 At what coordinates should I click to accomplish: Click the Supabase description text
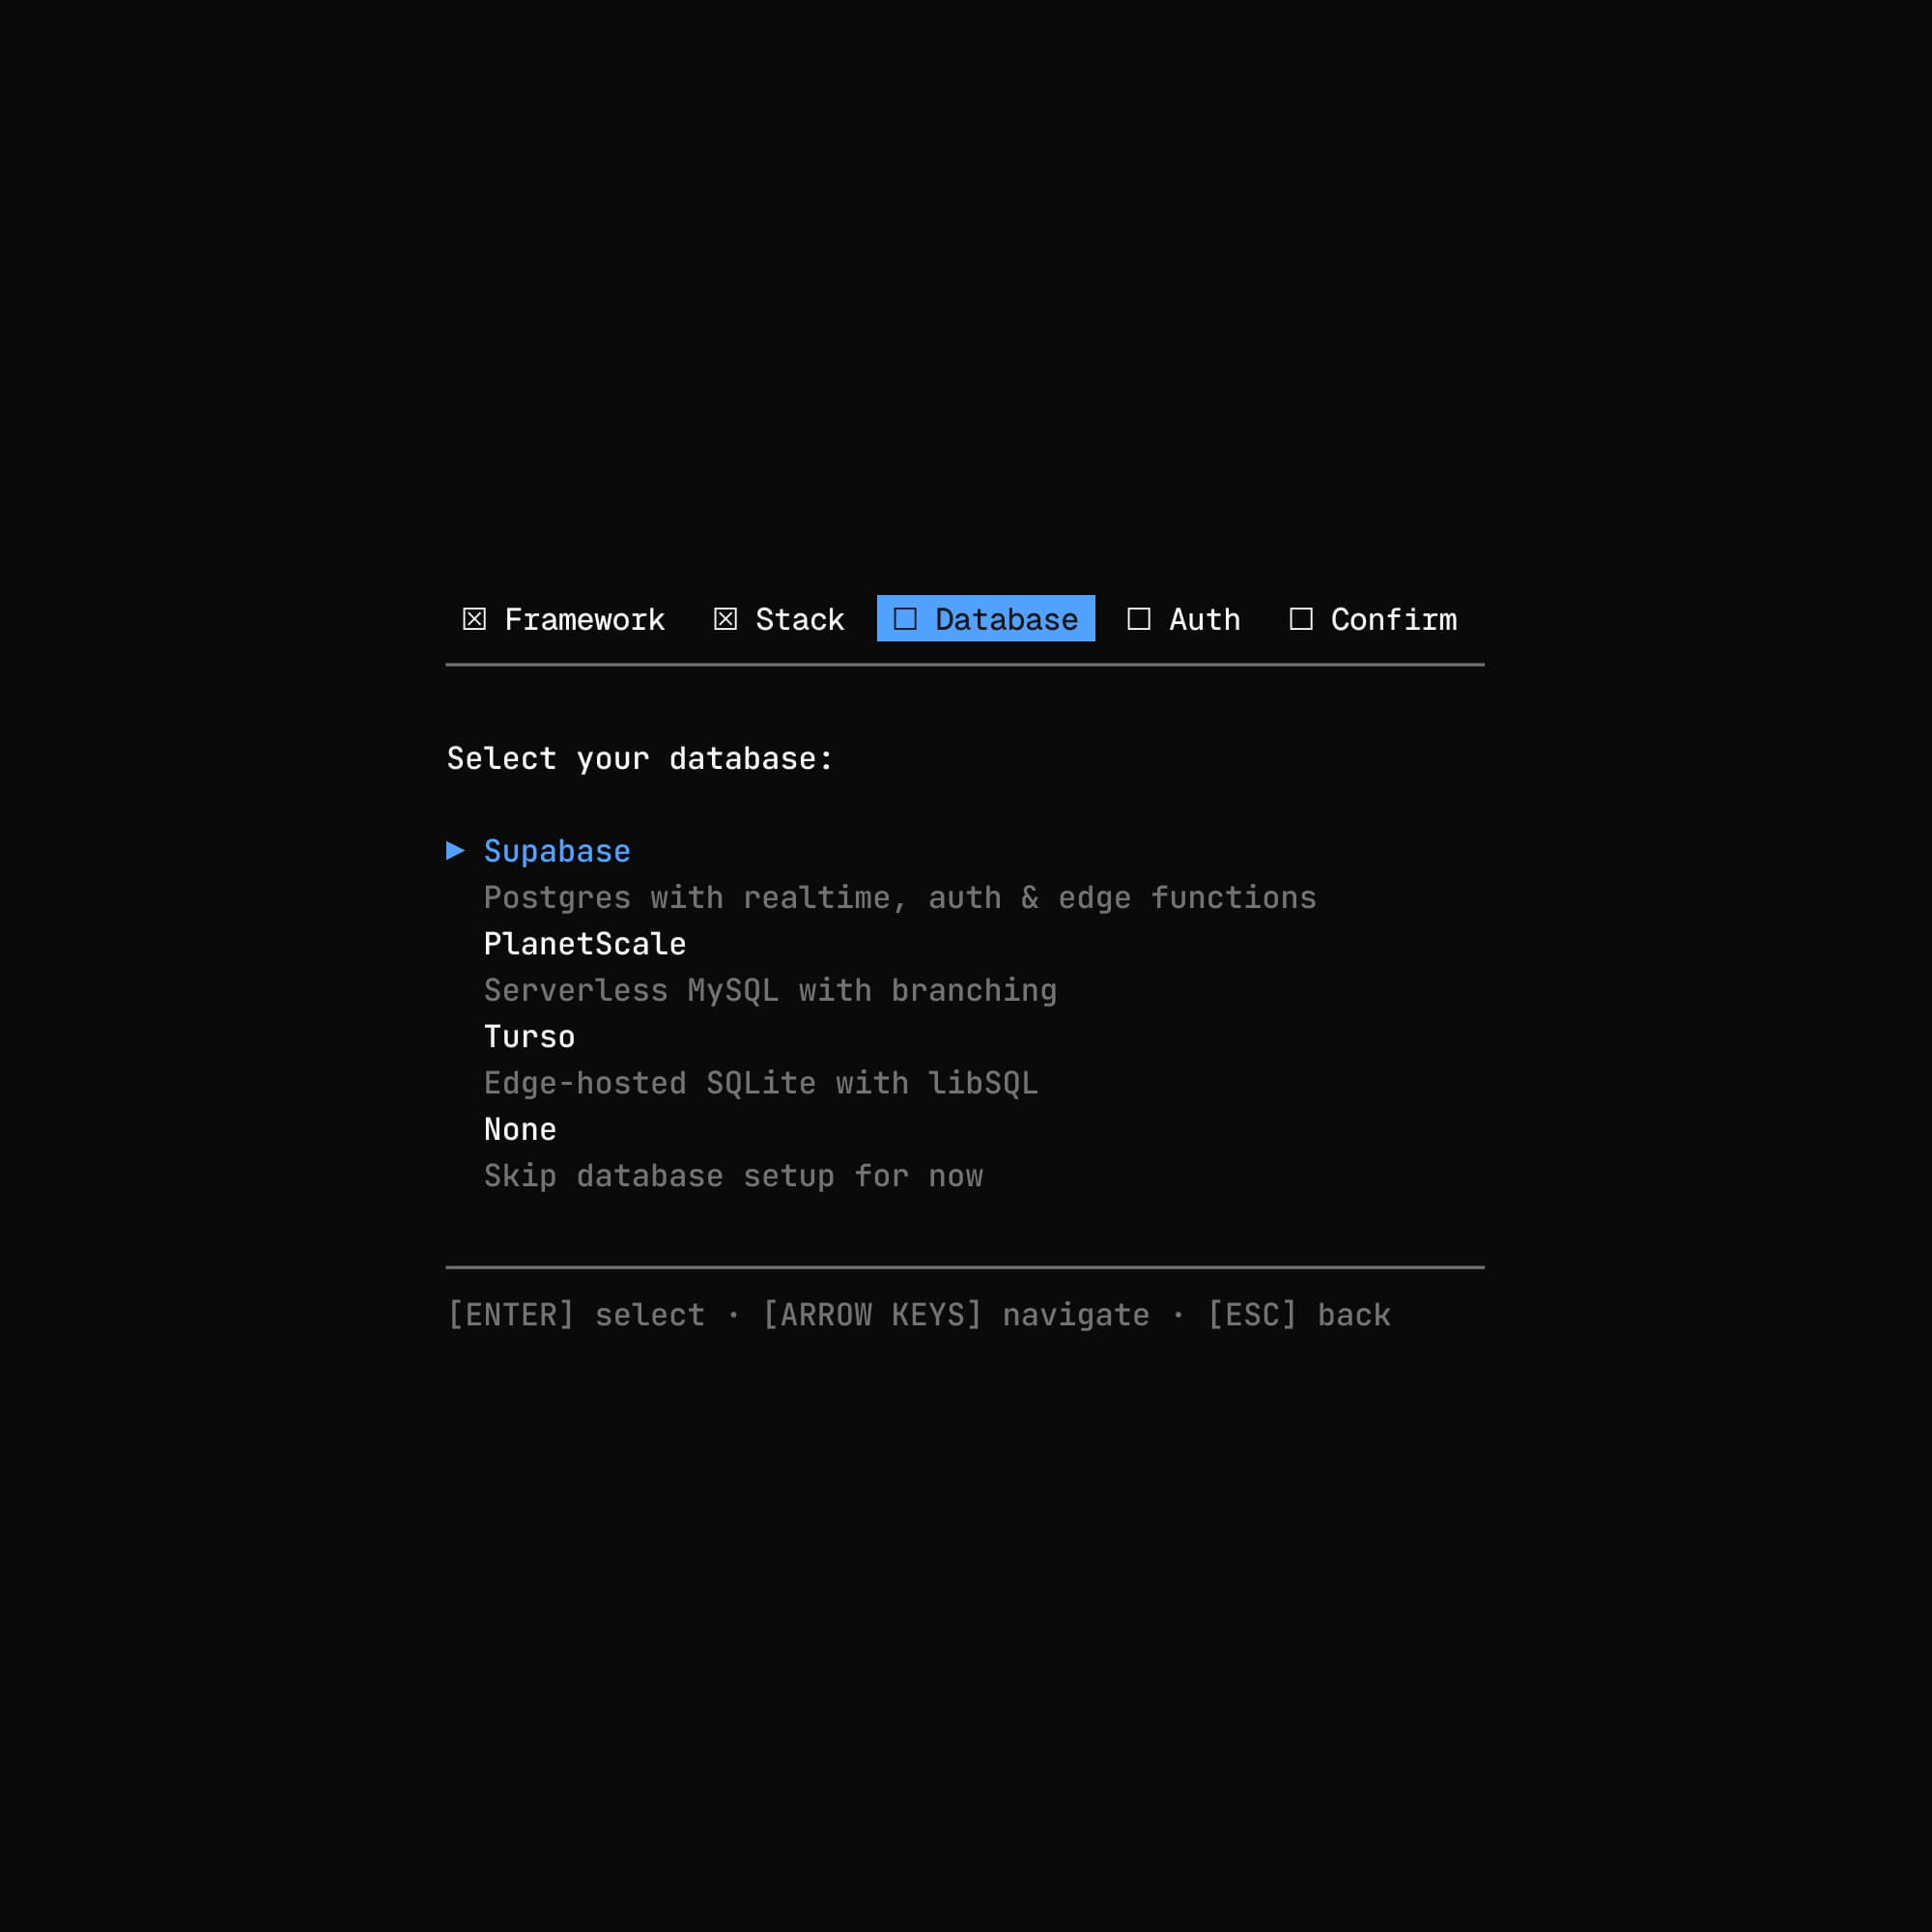[900, 897]
